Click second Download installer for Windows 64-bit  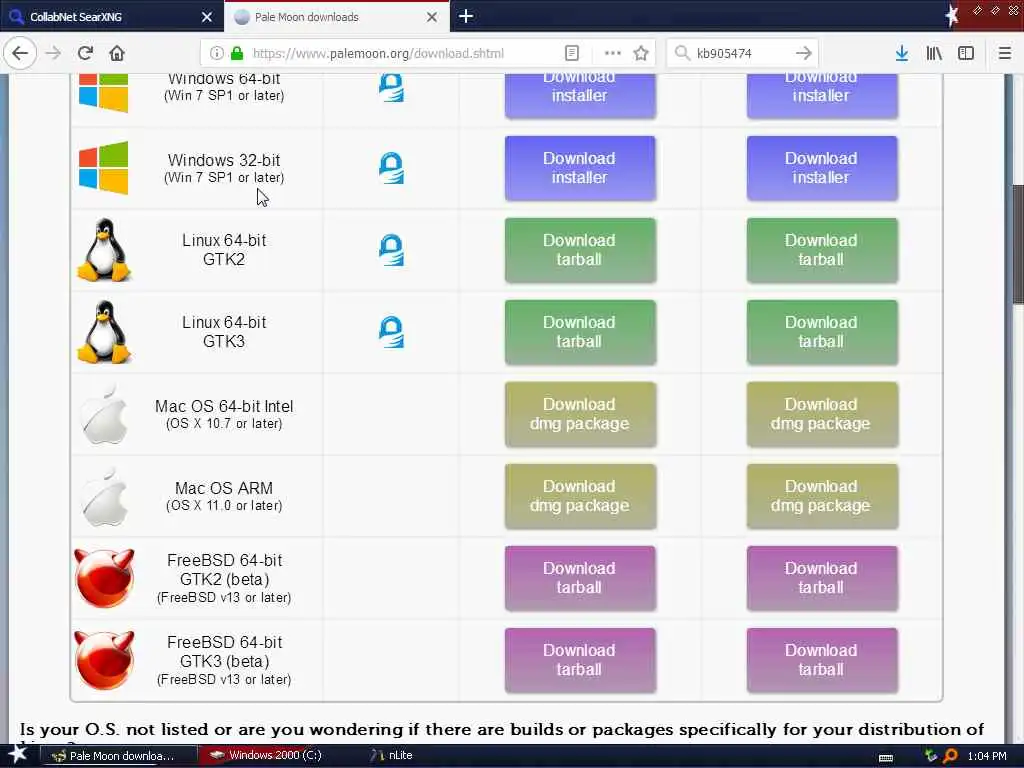tap(822, 94)
